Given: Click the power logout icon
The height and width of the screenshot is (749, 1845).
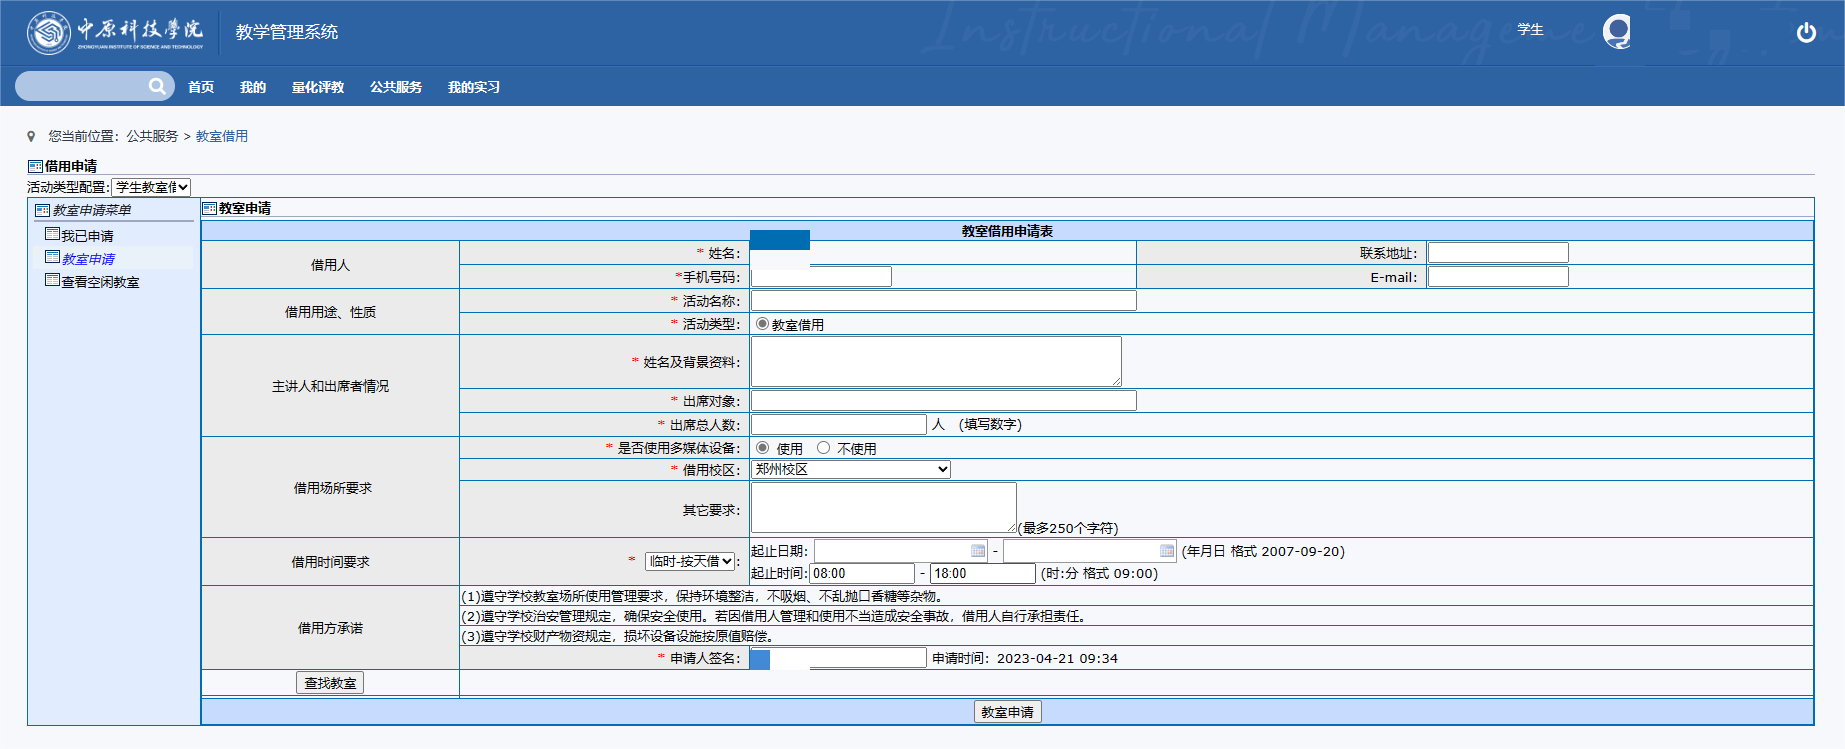Looking at the screenshot, I should pyautogui.click(x=1806, y=32).
